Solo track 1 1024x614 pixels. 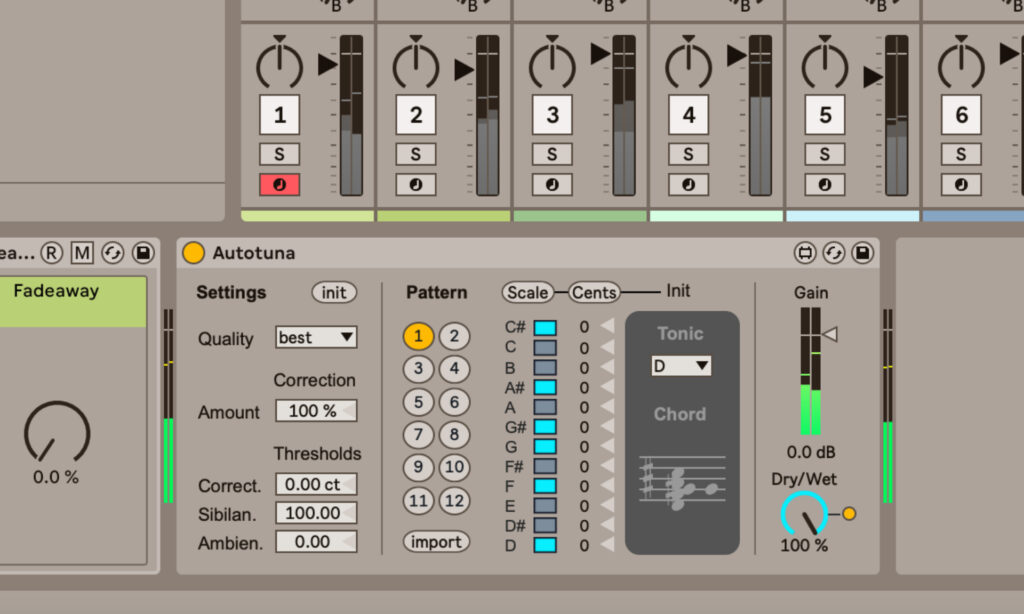point(280,154)
